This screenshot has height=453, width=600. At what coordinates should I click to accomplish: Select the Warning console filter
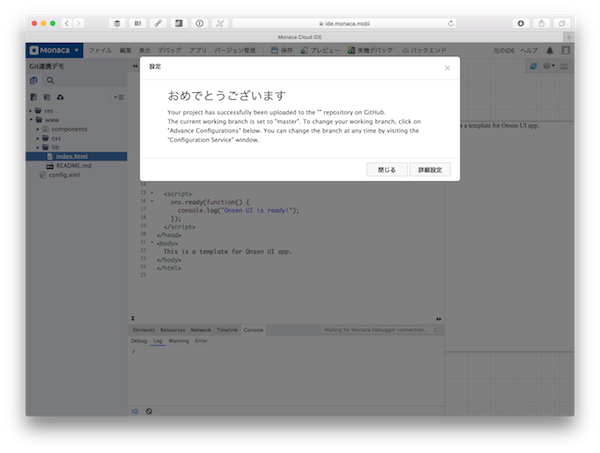pos(178,341)
